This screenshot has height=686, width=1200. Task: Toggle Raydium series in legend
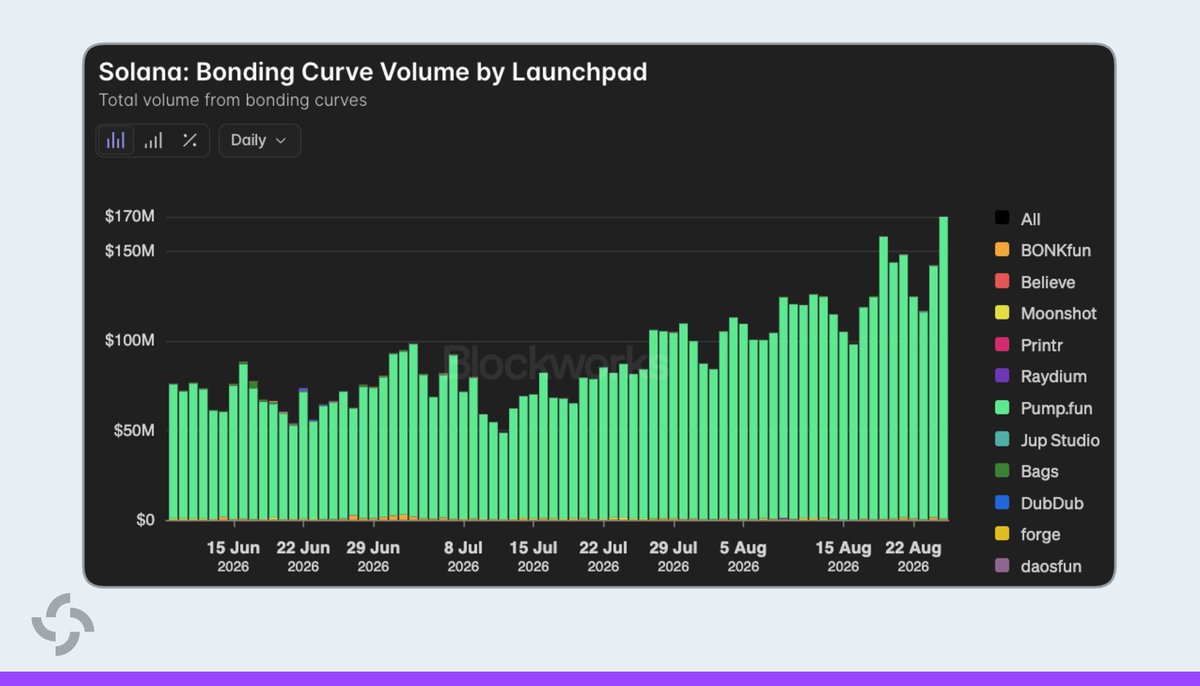1041,377
